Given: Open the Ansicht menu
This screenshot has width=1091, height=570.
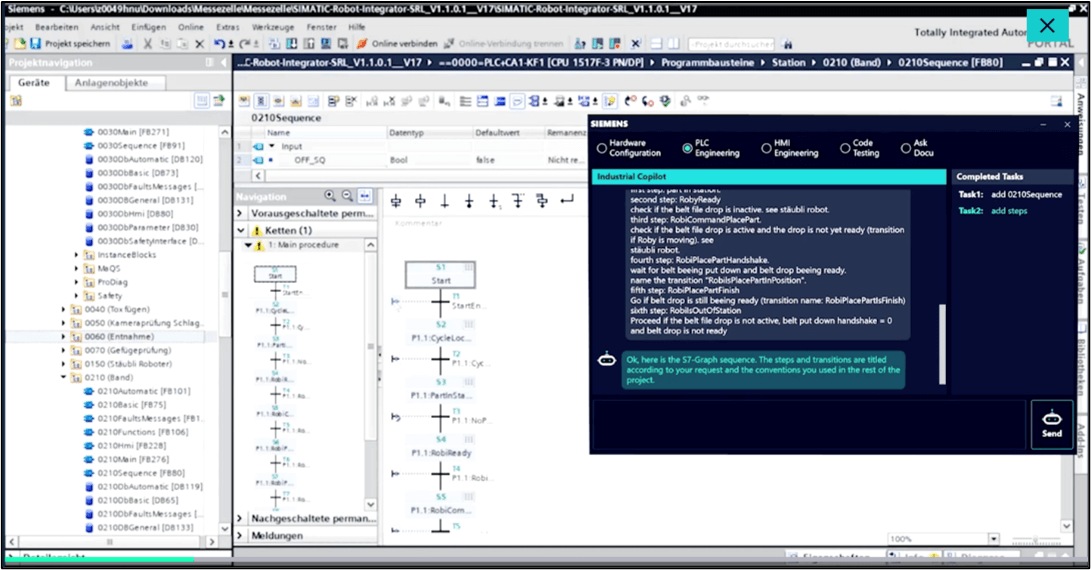Looking at the screenshot, I should [105, 27].
